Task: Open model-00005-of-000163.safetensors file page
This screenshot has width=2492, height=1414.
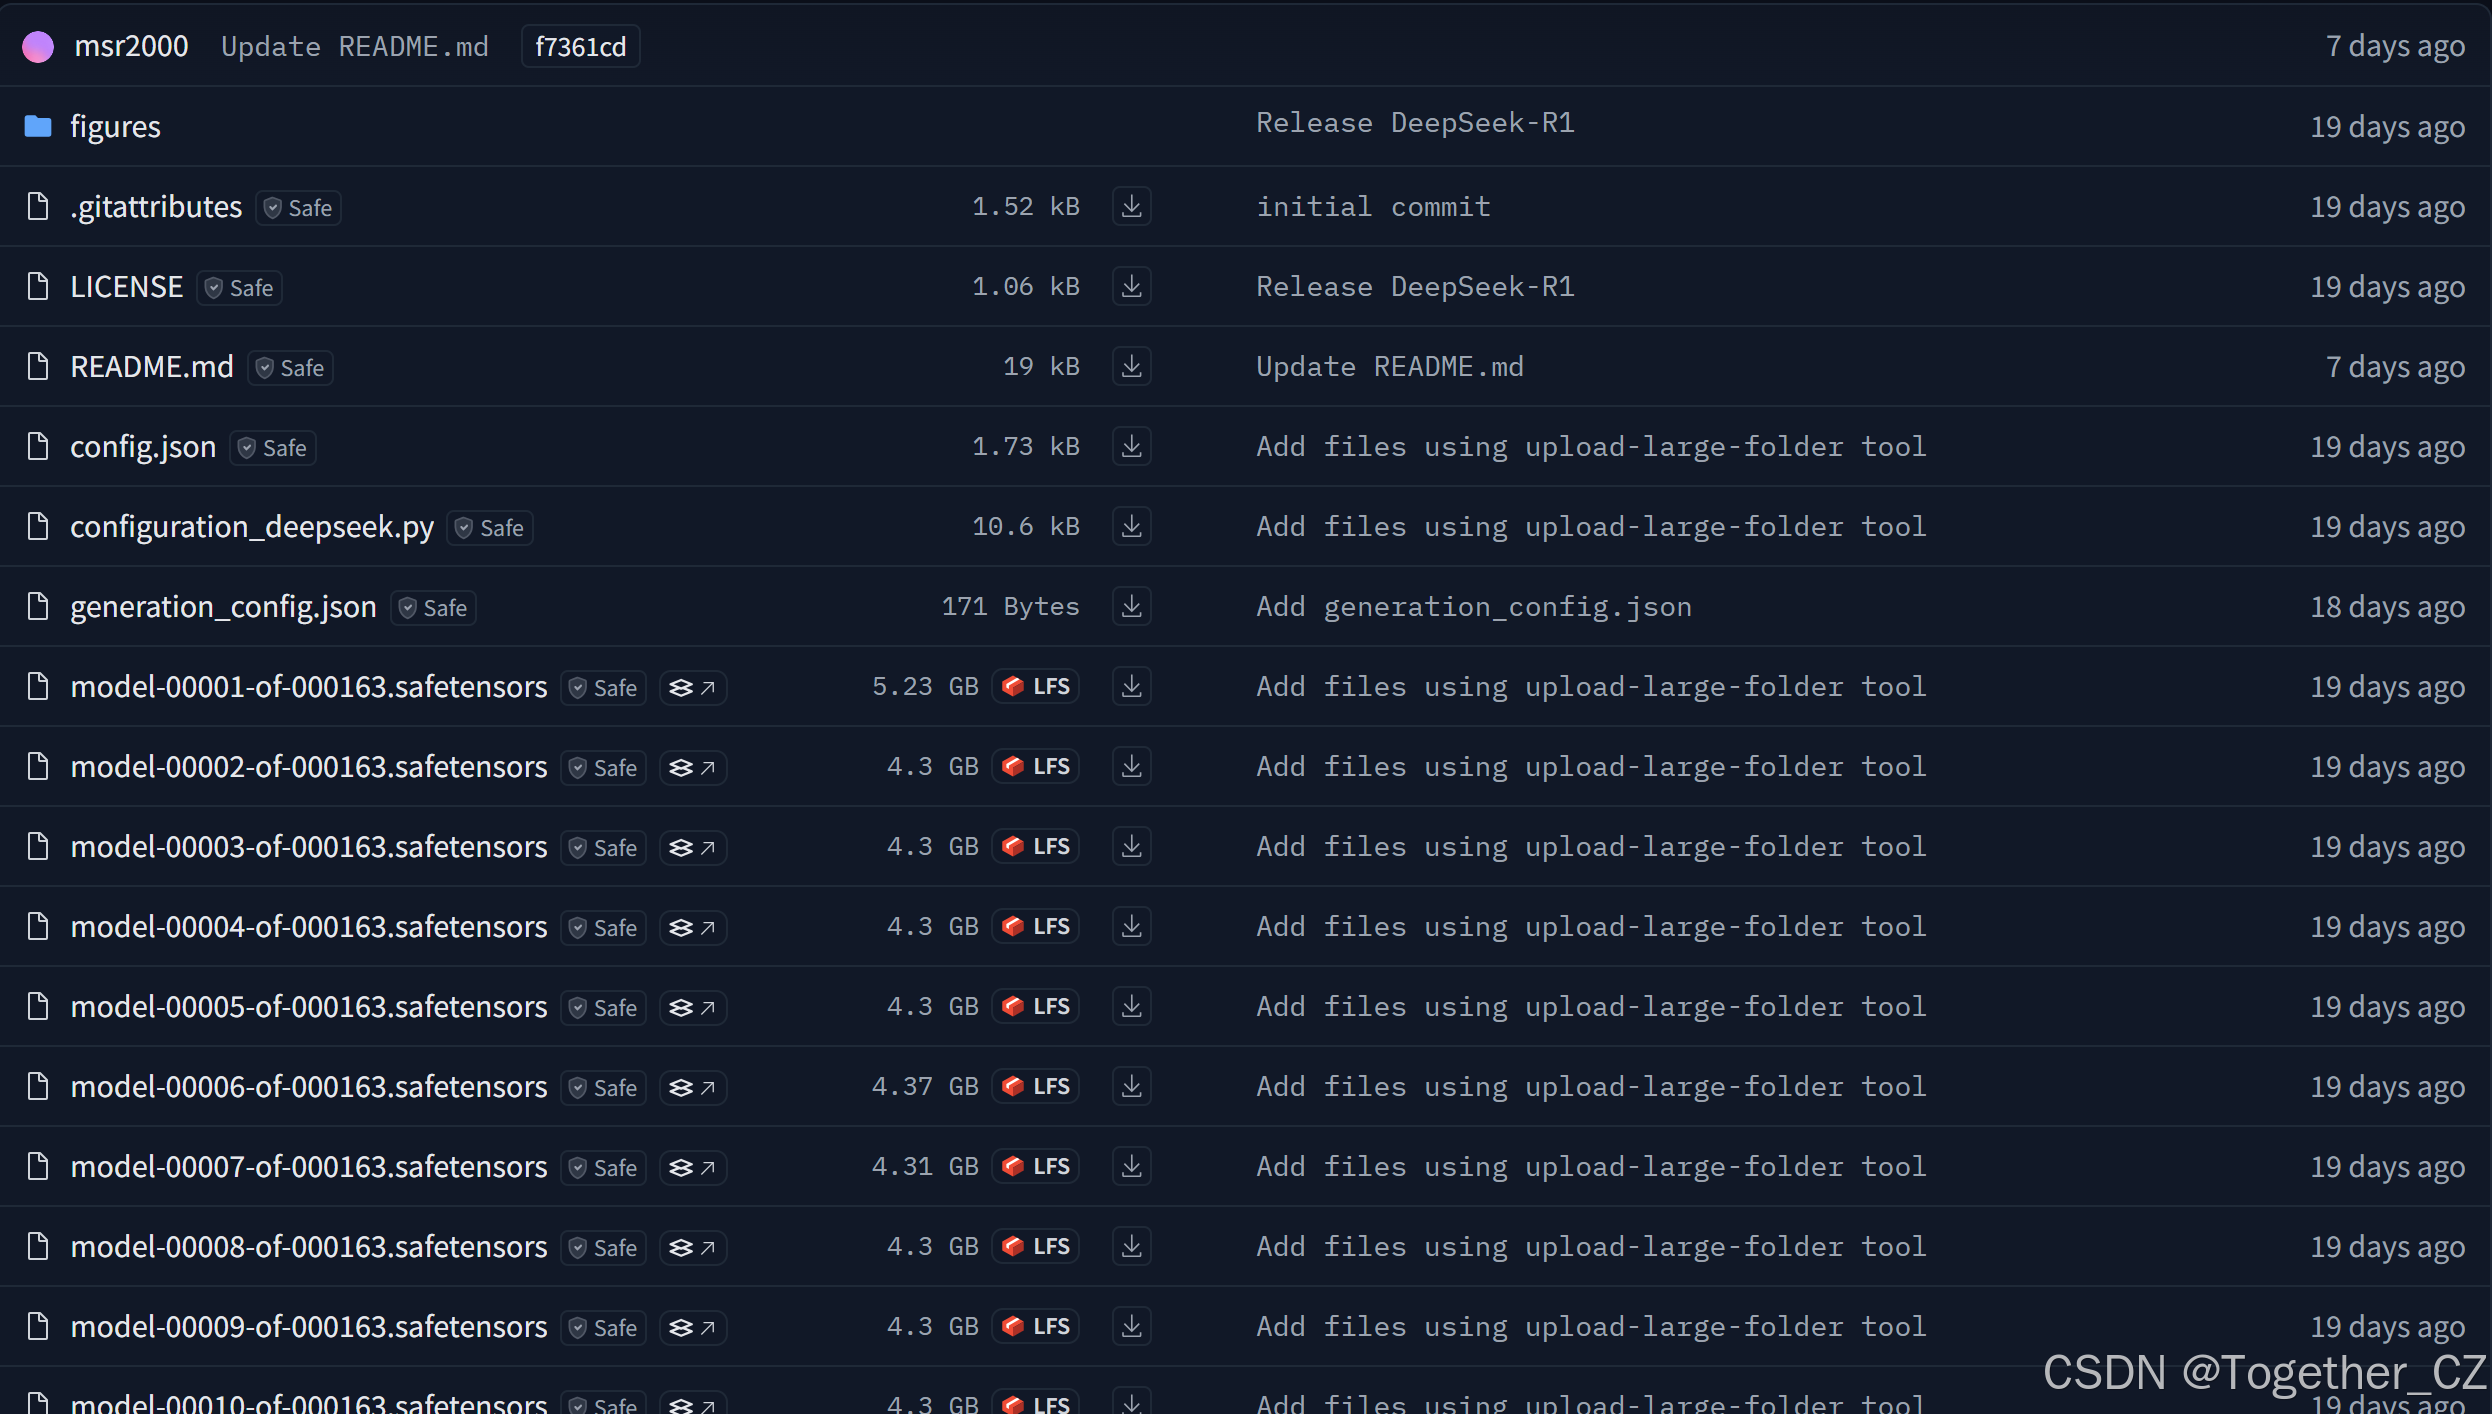Action: (309, 1007)
